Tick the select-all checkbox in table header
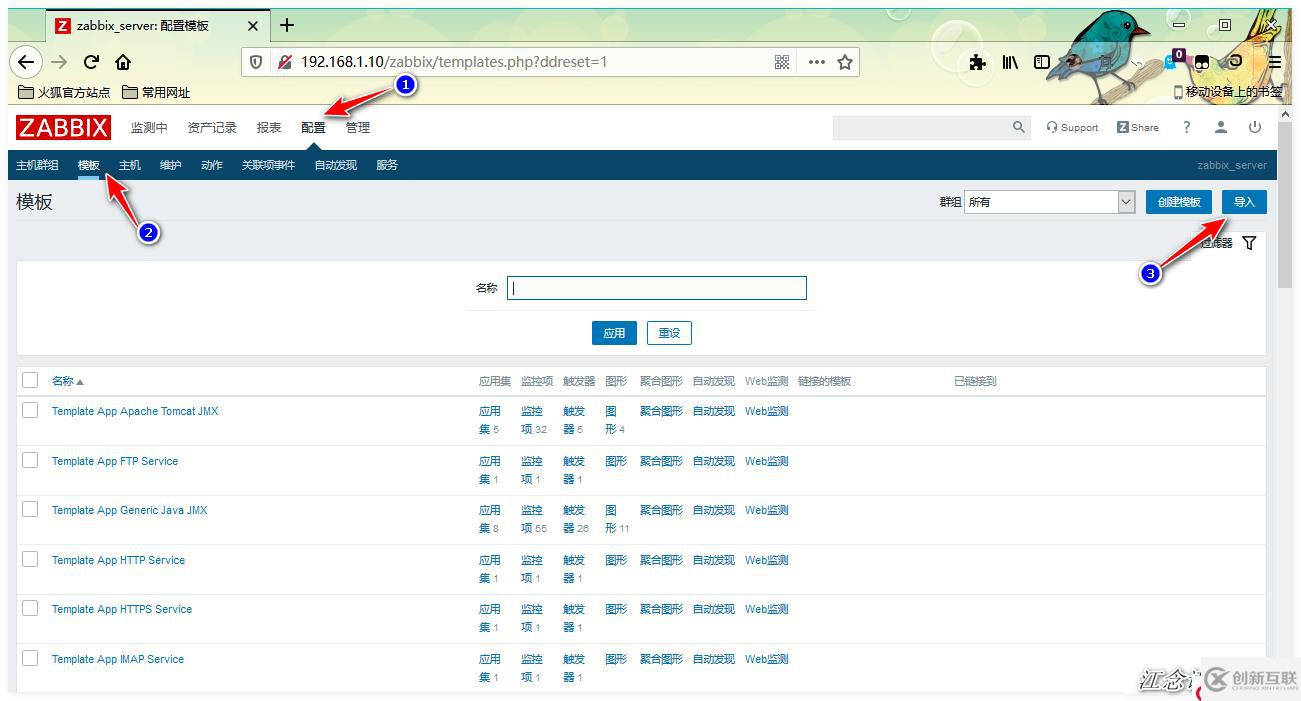This screenshot has height=701, width=1301. (30, 380)
